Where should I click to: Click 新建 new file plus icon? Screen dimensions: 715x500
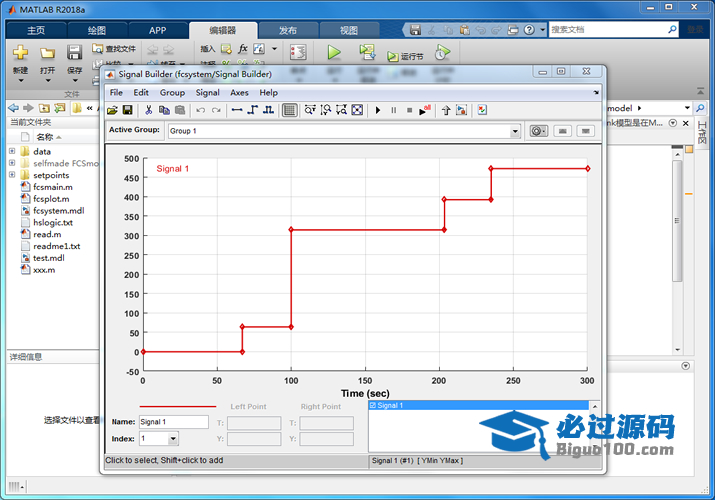(21, 52)
